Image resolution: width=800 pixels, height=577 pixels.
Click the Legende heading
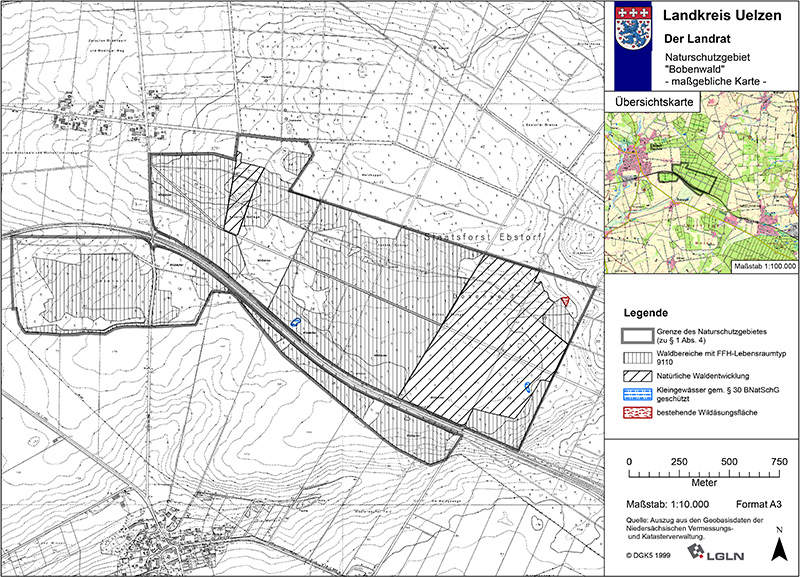(x=646, y=311)
